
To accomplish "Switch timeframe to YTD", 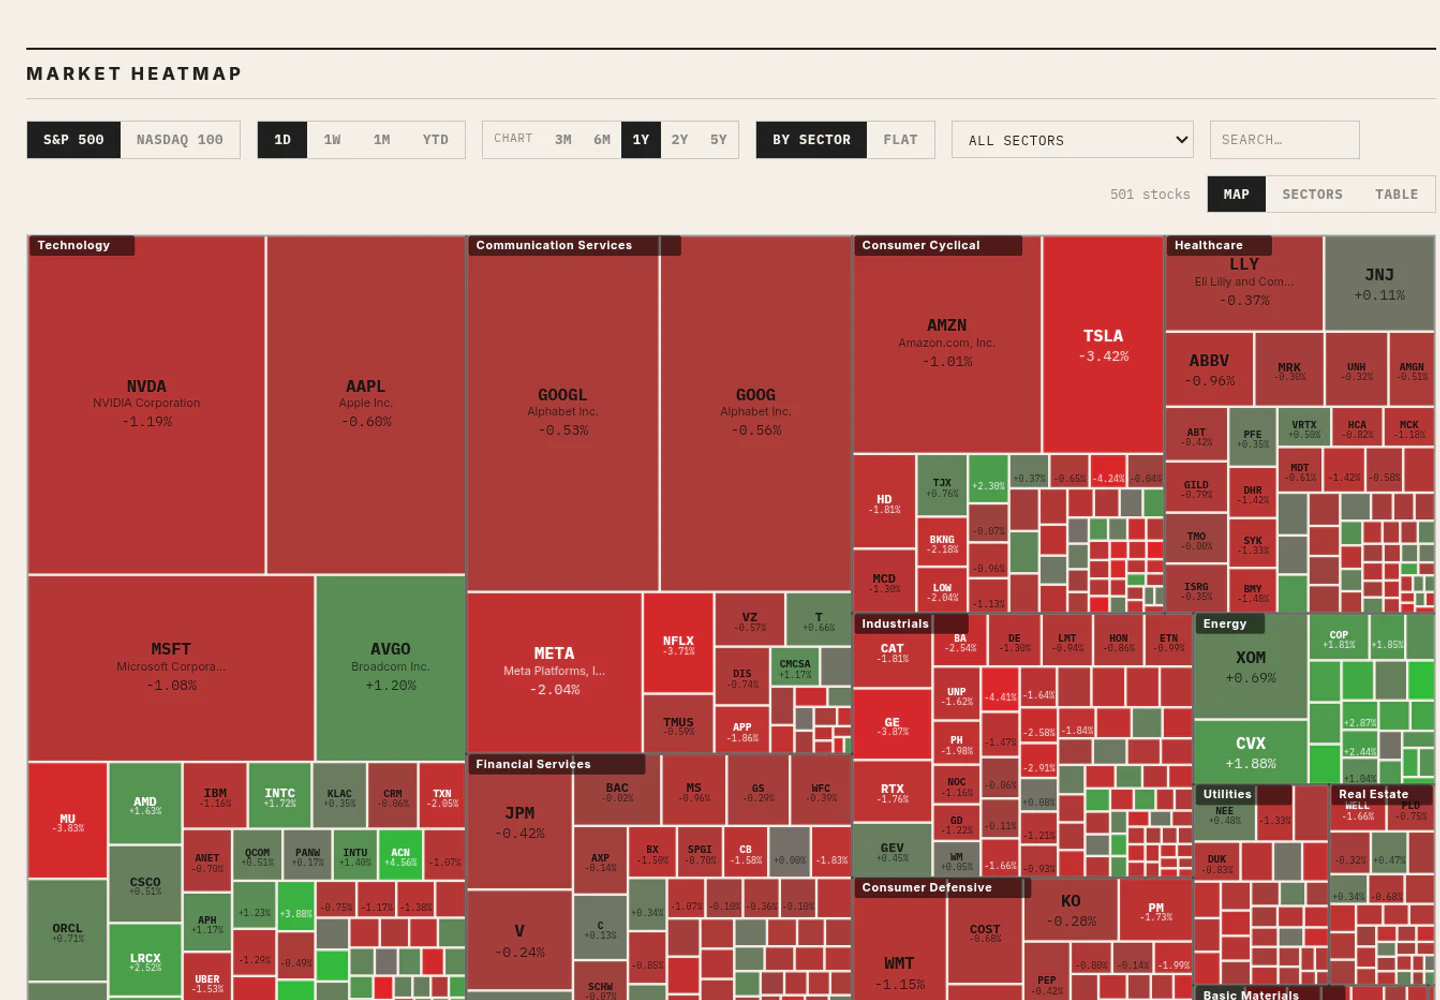I will (x=436, y=140).
